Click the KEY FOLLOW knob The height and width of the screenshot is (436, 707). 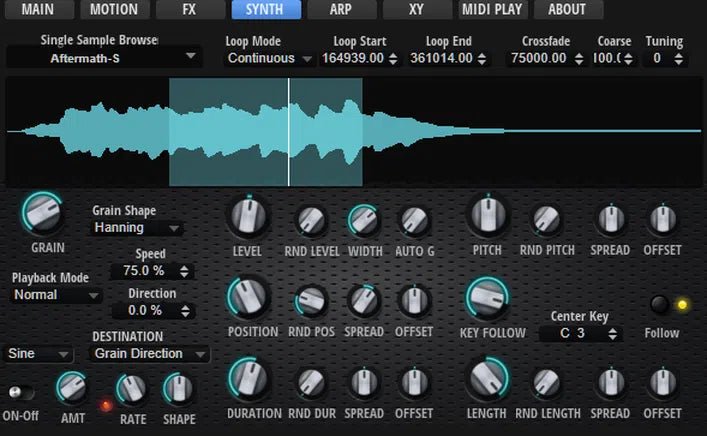pyautogui.click(x=487, y=299)
